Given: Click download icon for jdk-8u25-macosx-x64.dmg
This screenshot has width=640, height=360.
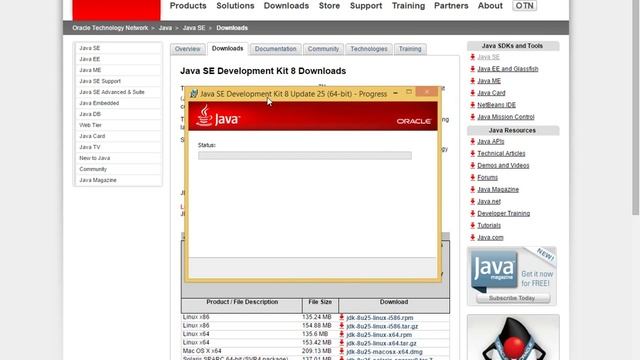Looking at the screenshot, I should click(342, 351).
